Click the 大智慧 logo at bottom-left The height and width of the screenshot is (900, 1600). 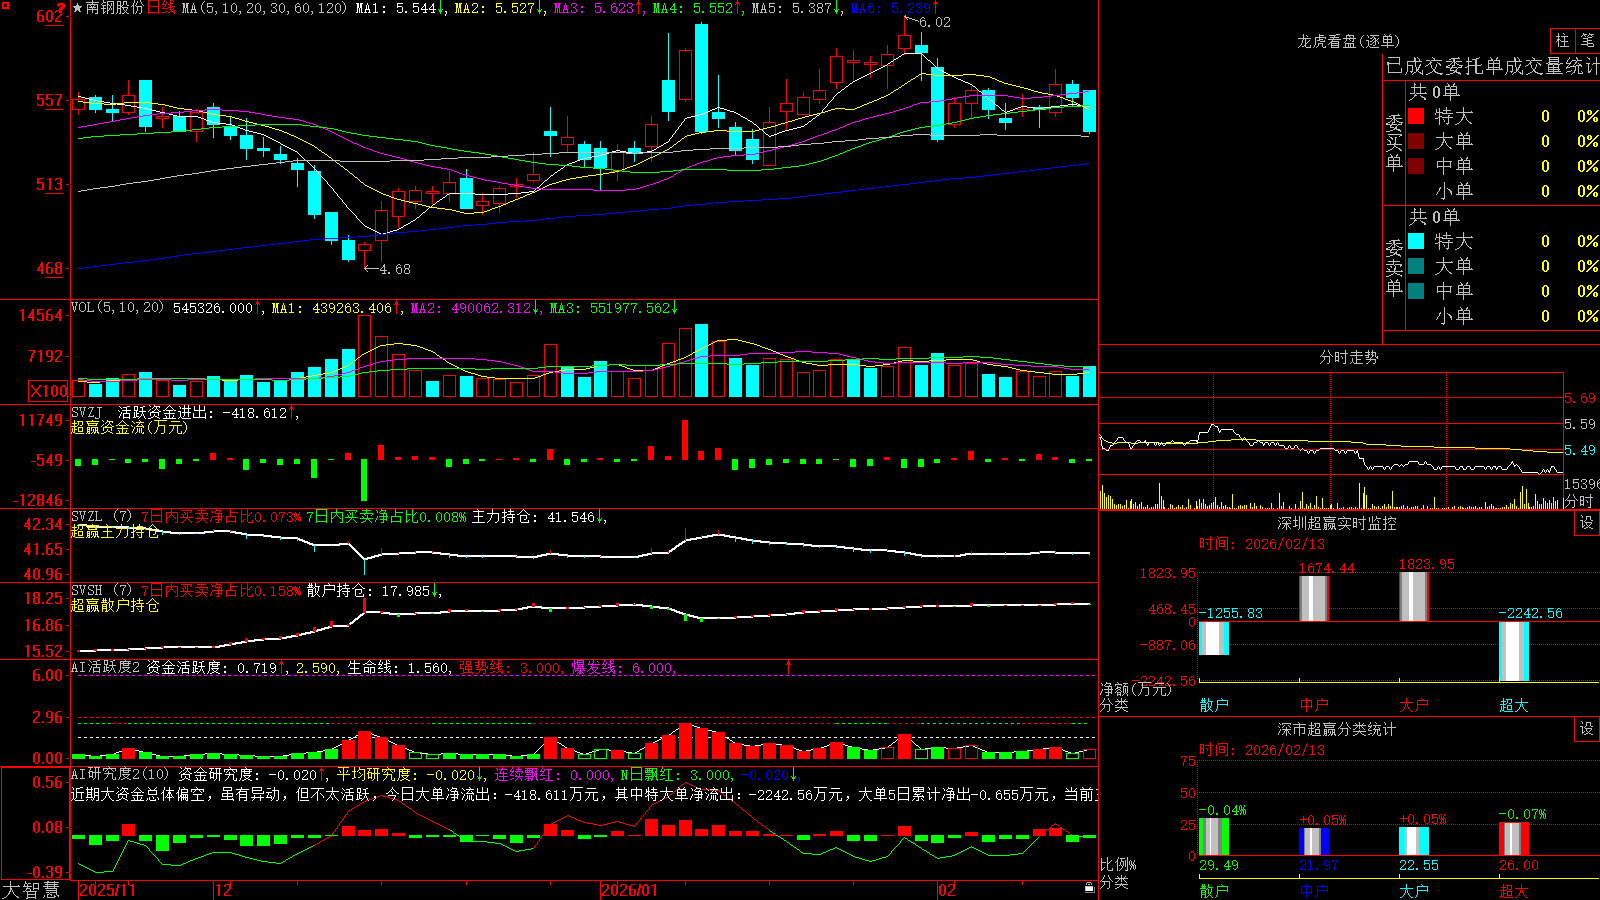pyautogui.click(x=31, y=890)
